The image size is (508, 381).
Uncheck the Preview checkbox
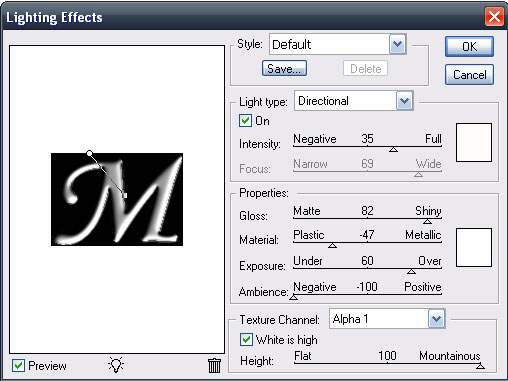coord(18,366)
